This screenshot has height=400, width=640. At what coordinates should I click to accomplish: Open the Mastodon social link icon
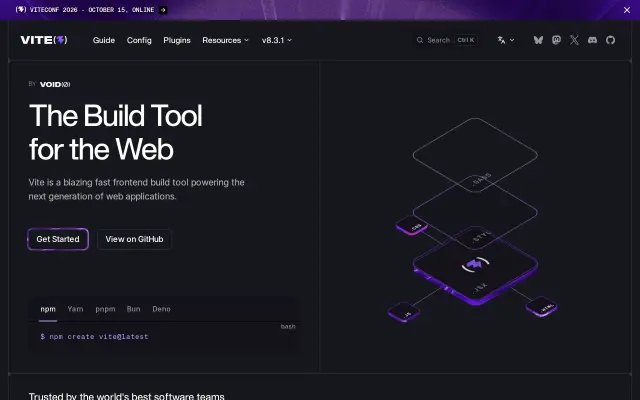click(556, 40)
